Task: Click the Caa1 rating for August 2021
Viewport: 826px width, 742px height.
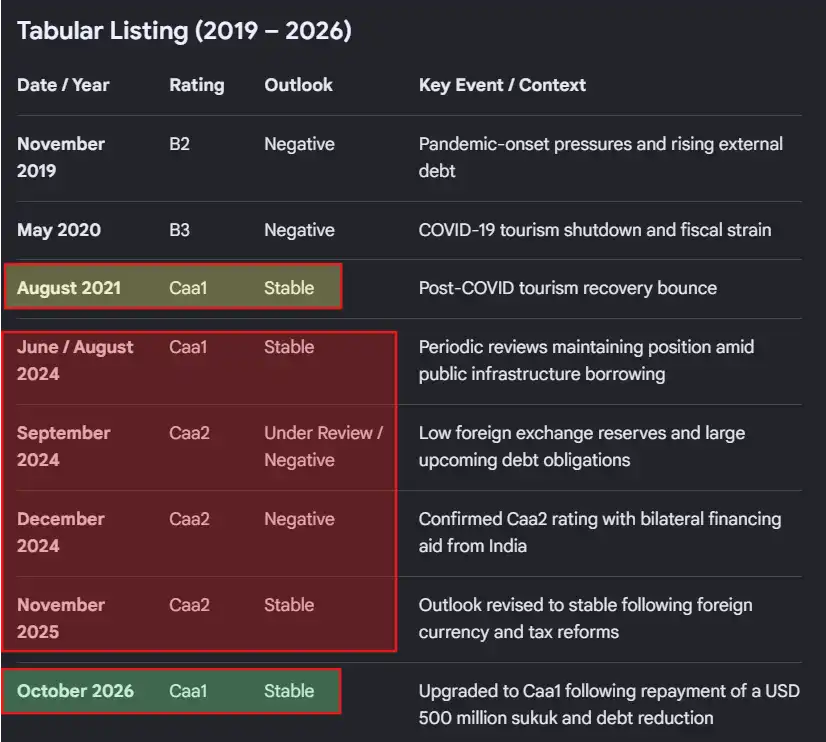Action: [188, 288]
